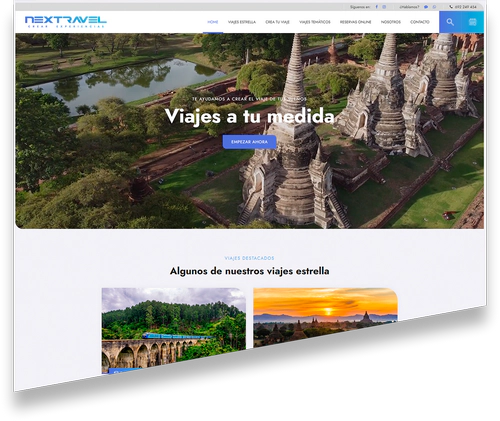Open the VIAJES ESTRELLA menu
This screenshot has width=500, height=421.
[242, 22]
